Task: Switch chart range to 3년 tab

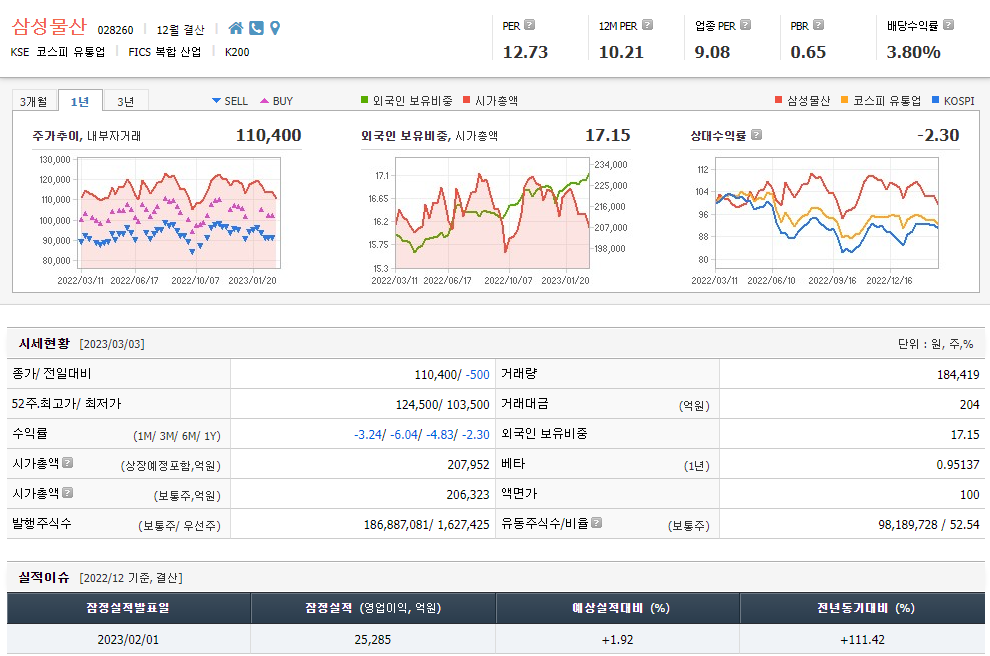Action: coord(126,102)
